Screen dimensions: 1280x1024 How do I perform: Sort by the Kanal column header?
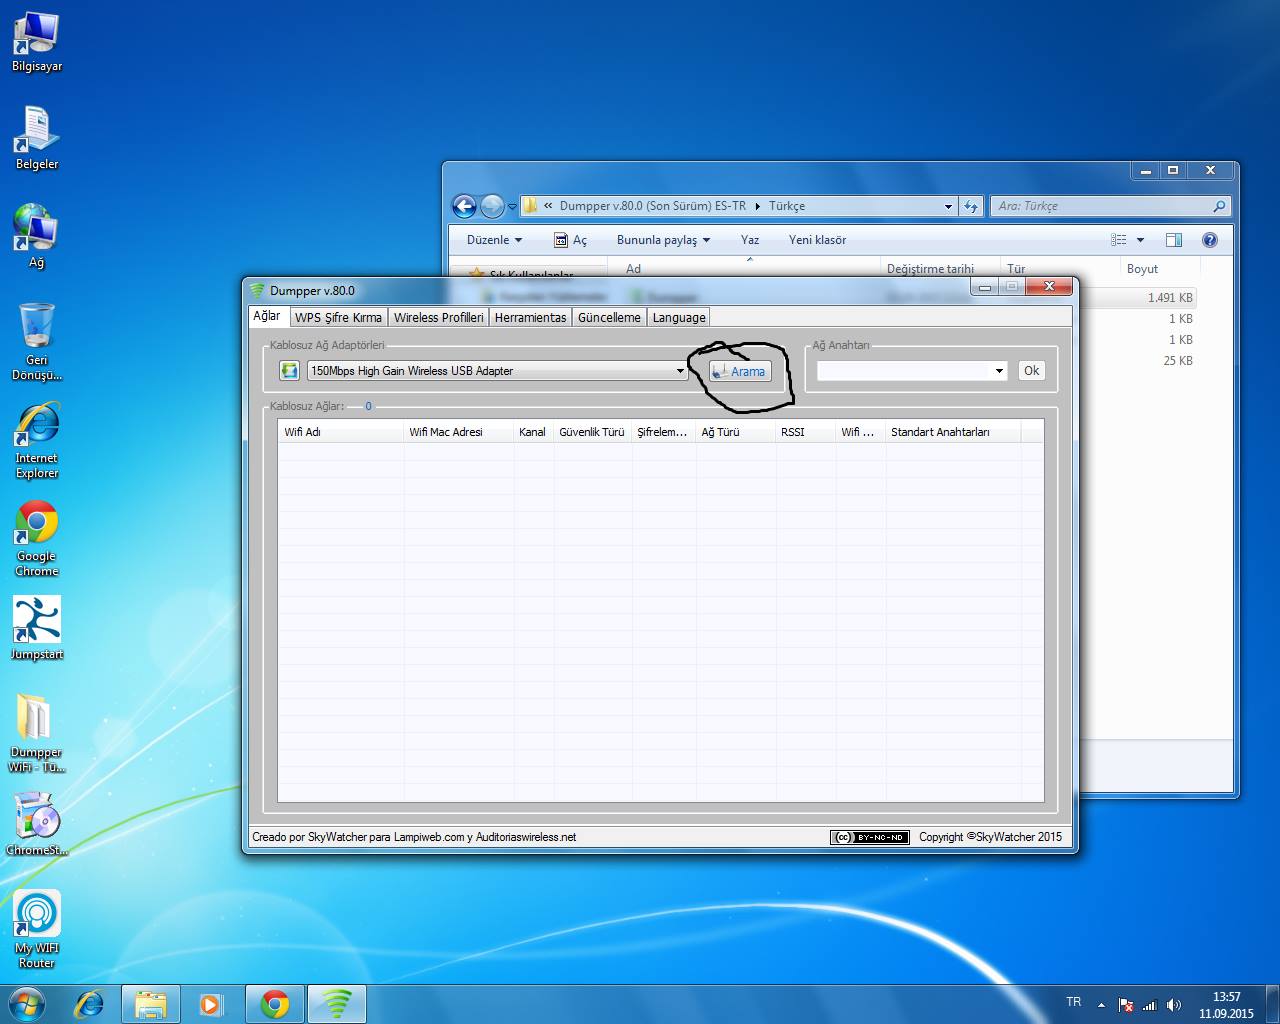pyautogui.click(x=533, y=432)
